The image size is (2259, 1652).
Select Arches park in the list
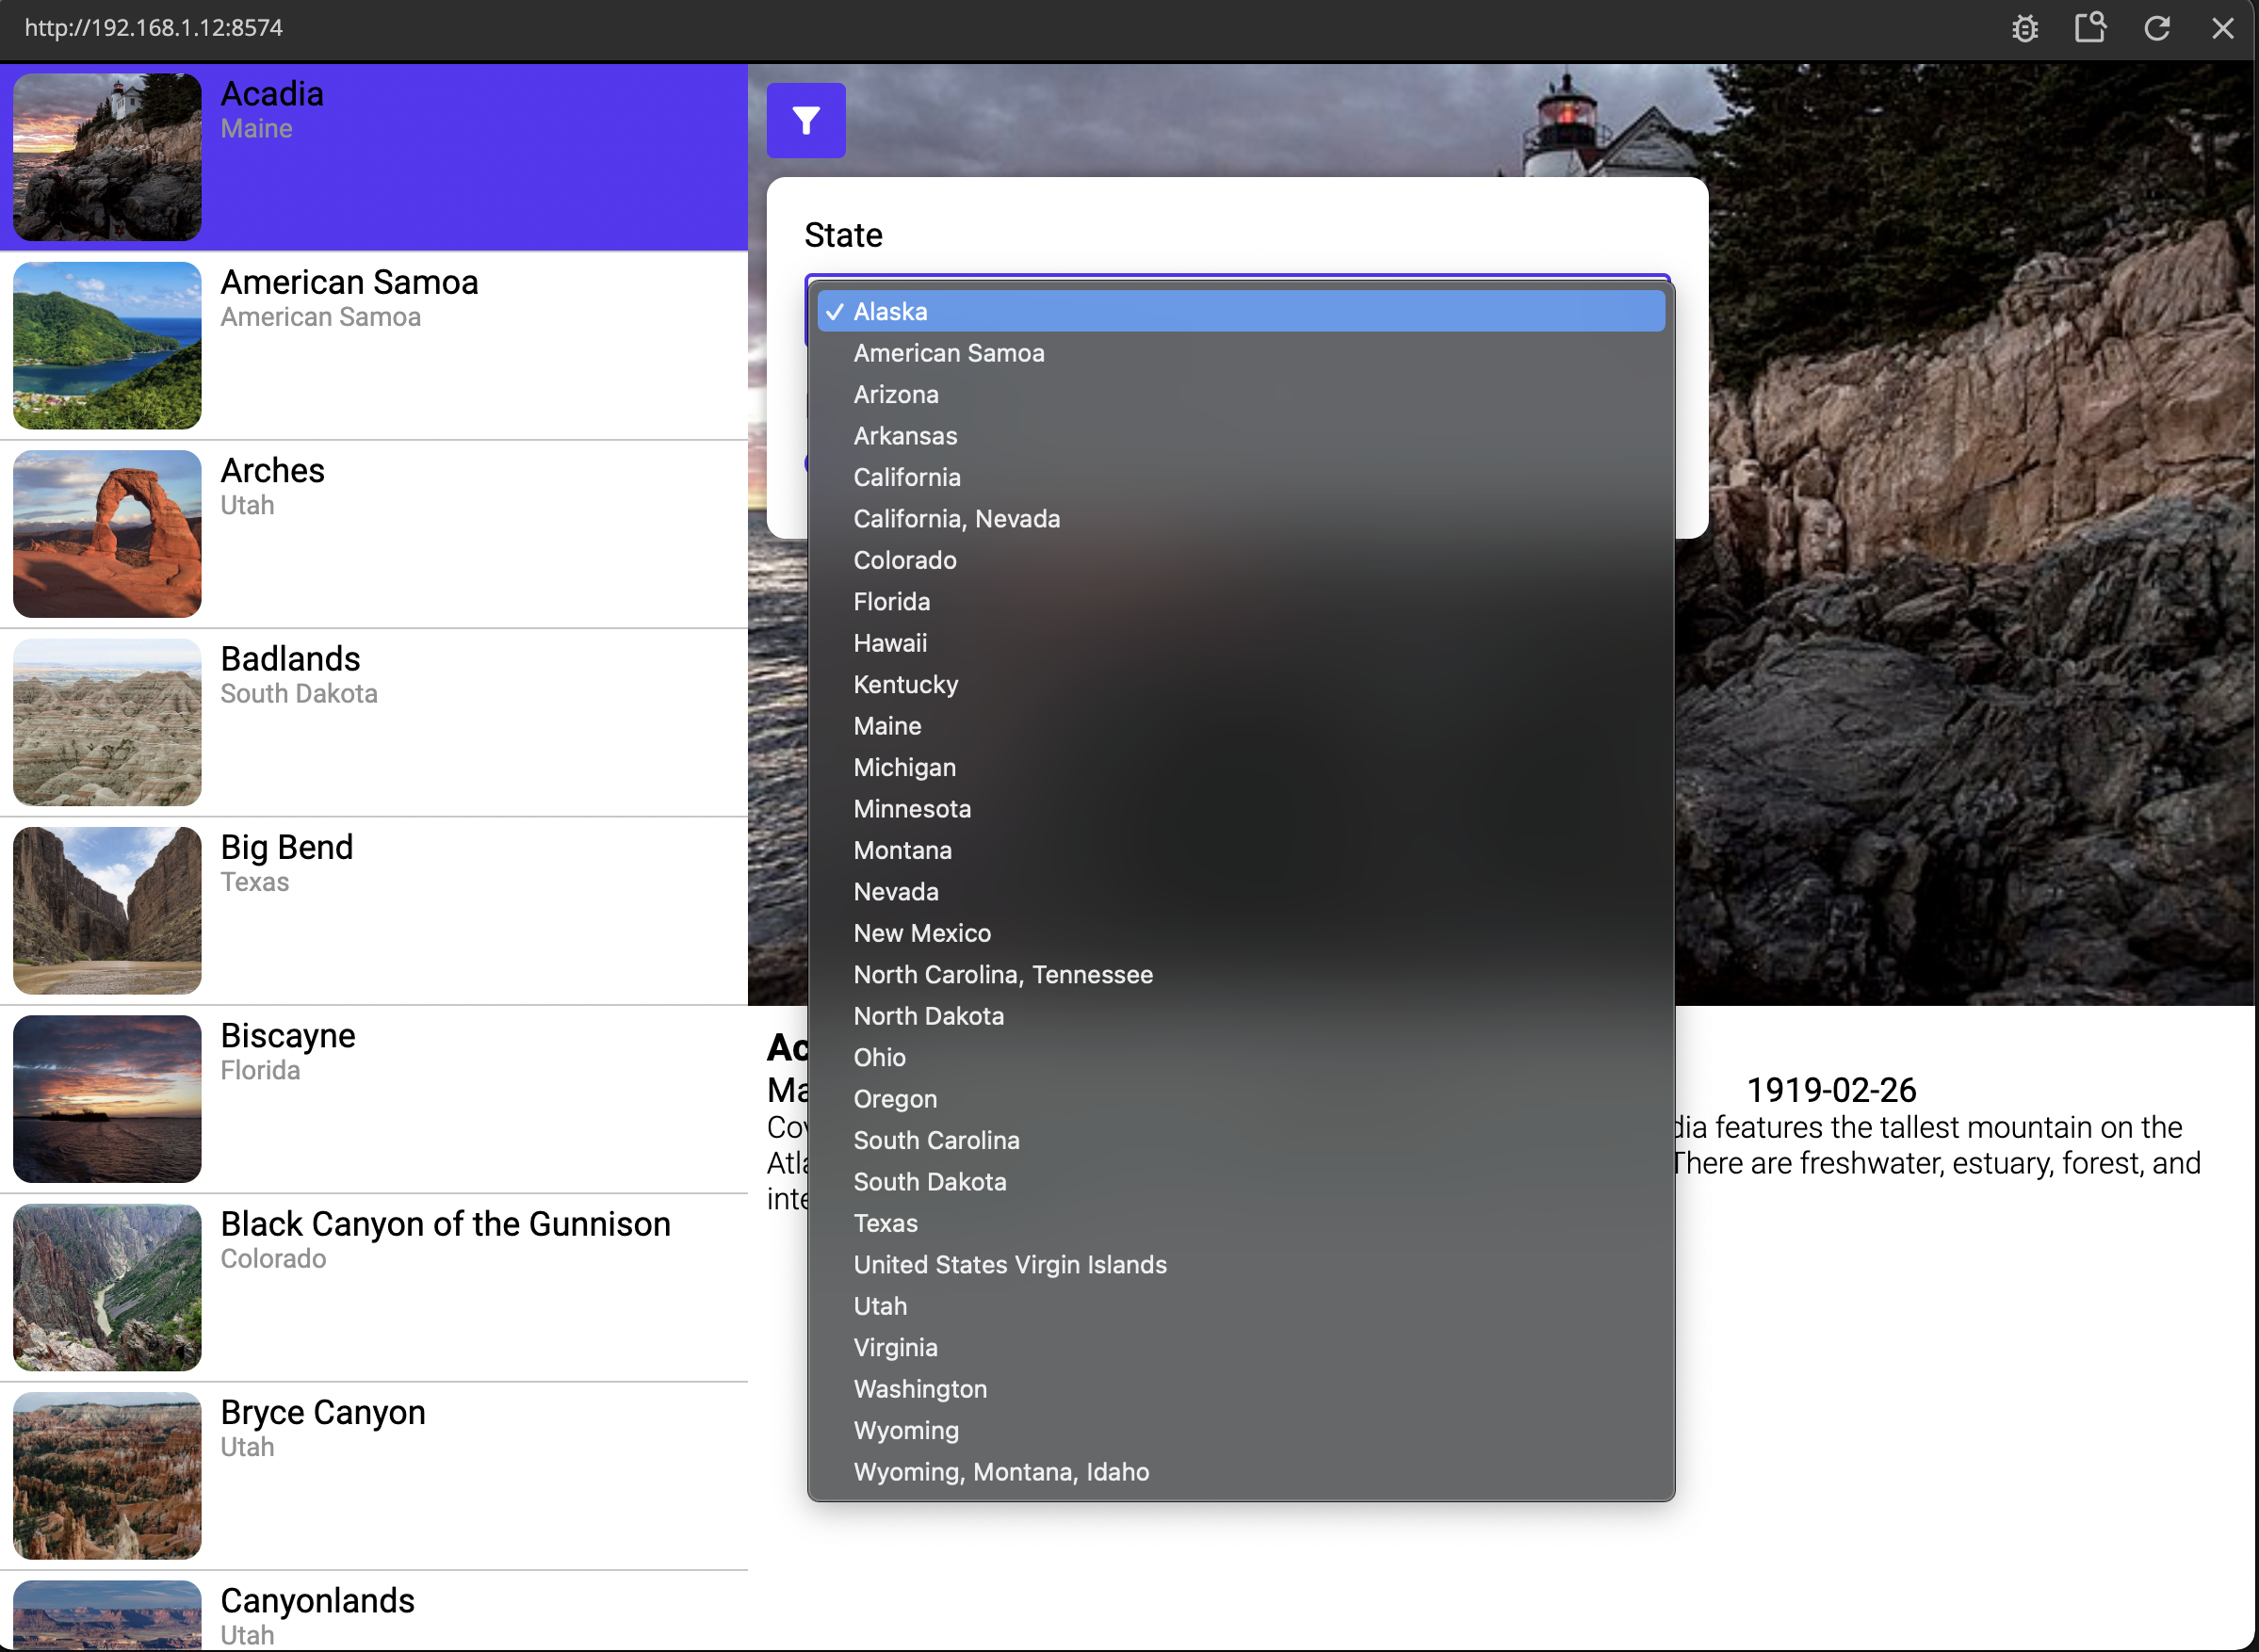(374, 534)
